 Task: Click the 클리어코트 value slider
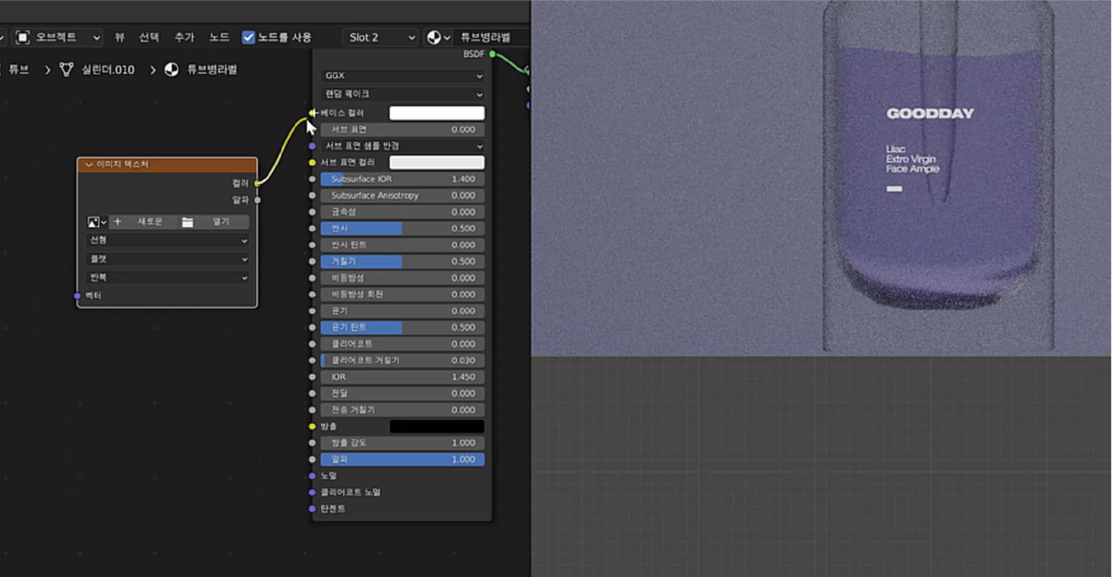(403, 344)
